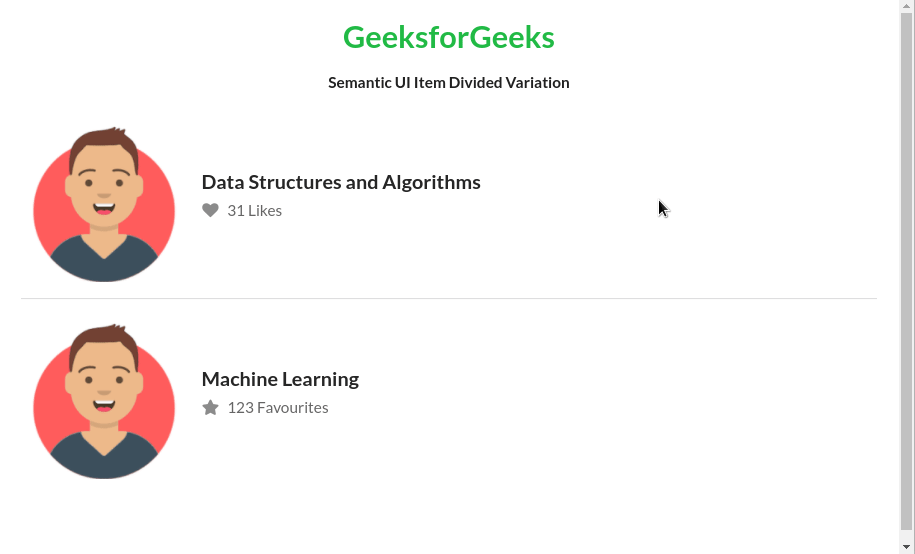The image size is (915, 554).
Task: Open the GeeksforGeeks green heading
Action: tap(449, 37)
